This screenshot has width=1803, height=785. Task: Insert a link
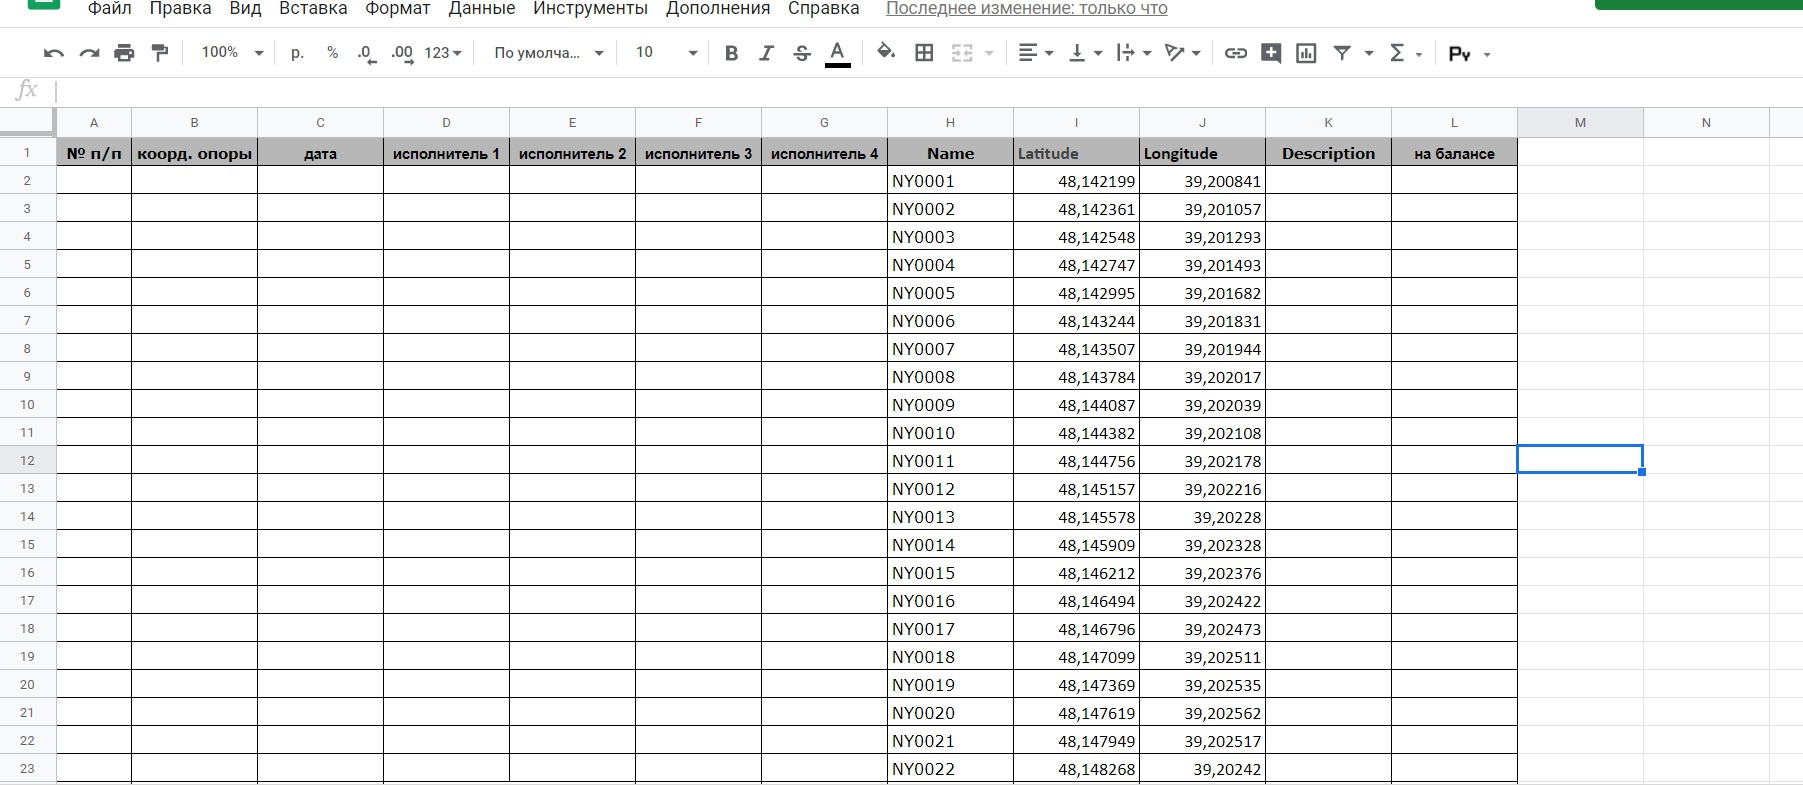pyautogui.click(x=1236, y=53)
